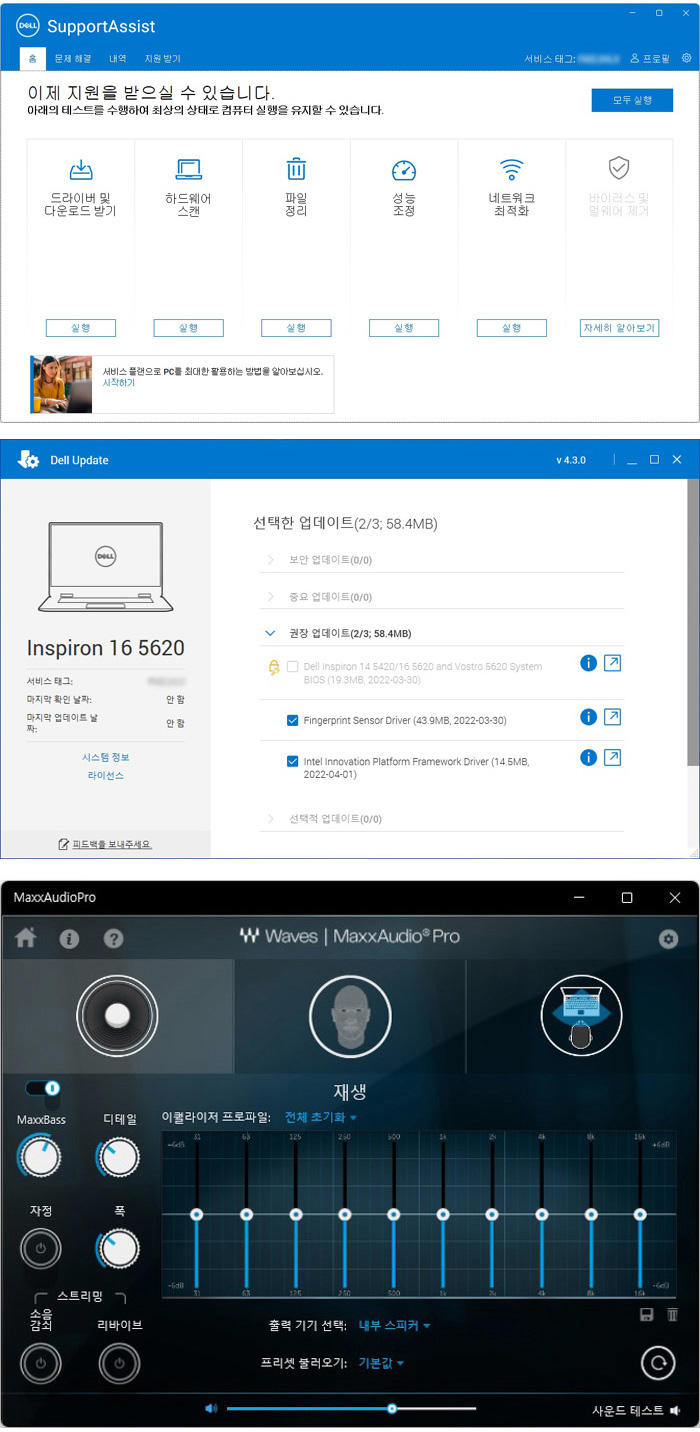Delete the equalizer preset with trash icon
Screen dimensions: 700x1432
point(673,1315)
